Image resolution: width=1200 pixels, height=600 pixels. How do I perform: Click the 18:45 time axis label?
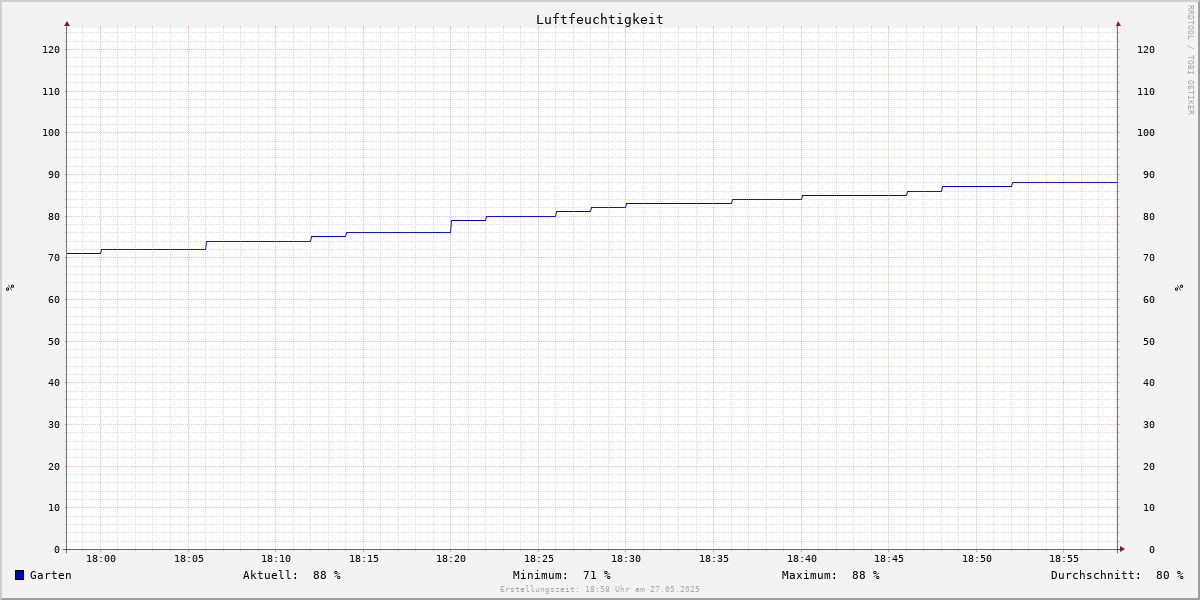coord(889,559)
